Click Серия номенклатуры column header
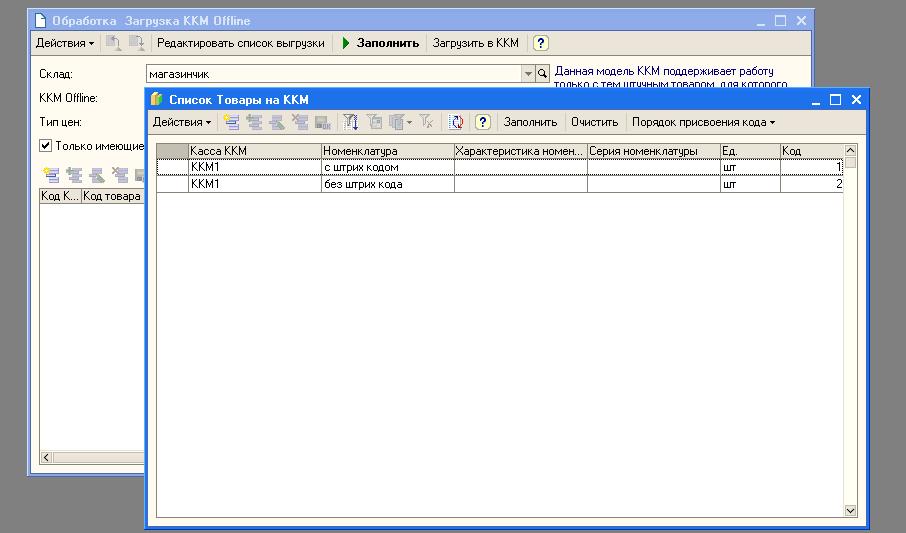The image size is (906, 533). pyautogui.click(x=653, y=151)
